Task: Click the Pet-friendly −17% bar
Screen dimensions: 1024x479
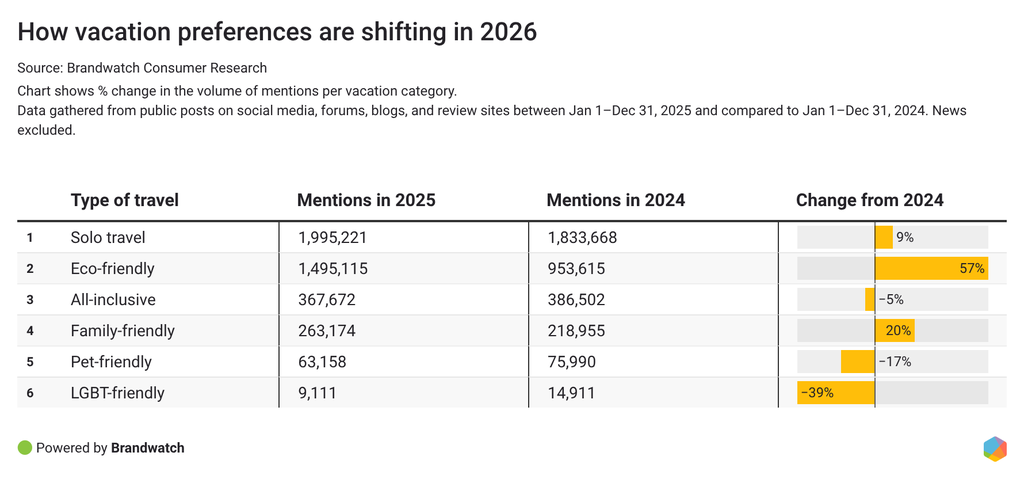Action: (858, 362)
